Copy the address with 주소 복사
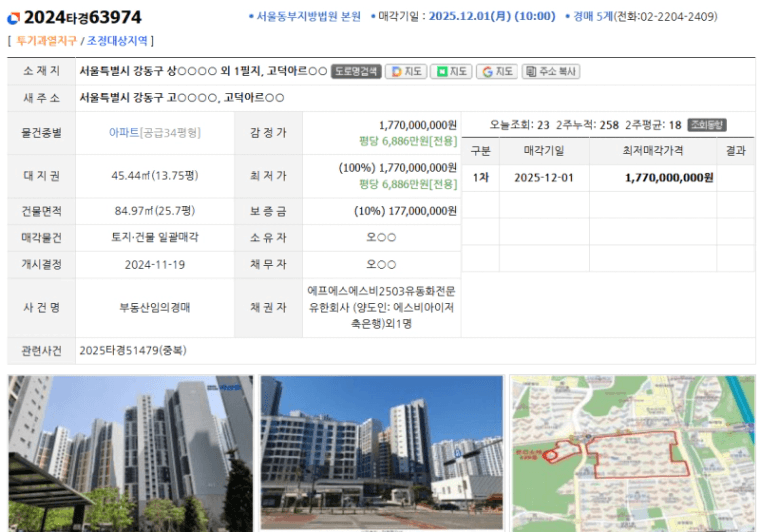This screenshot has height=532, width=760. (x=550, y=72)
